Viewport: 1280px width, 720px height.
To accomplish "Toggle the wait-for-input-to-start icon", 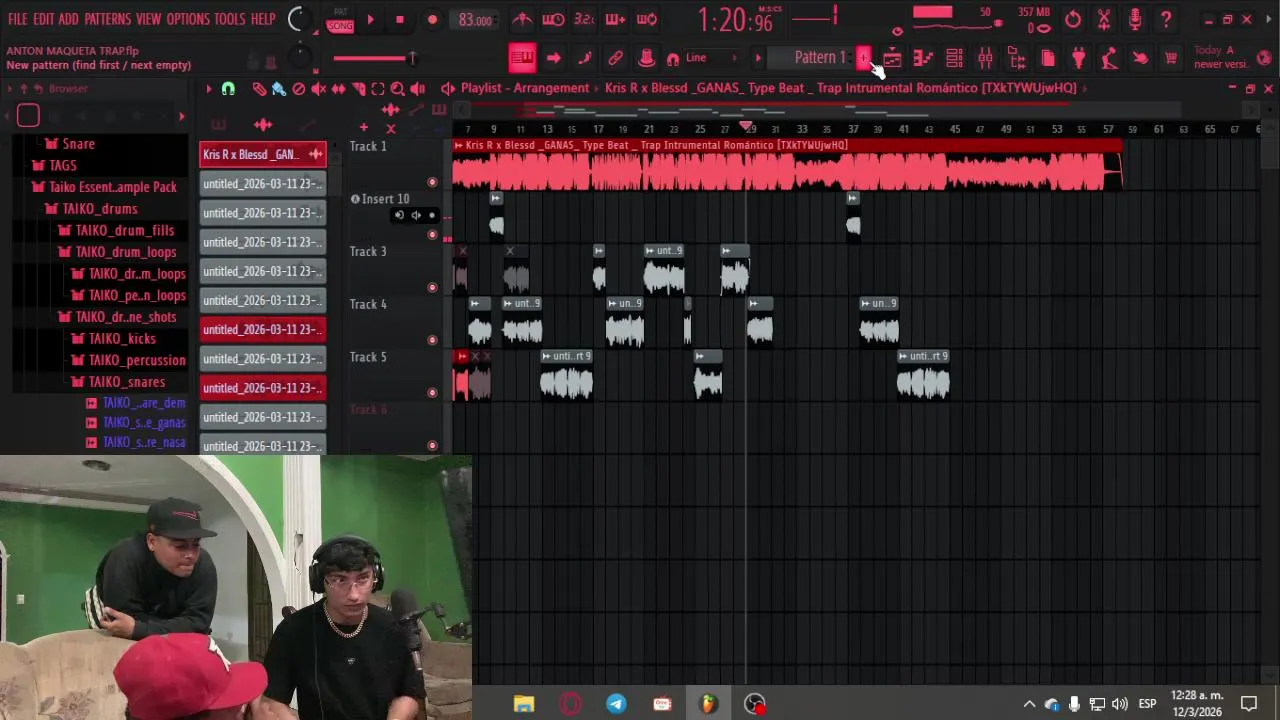I will pyautogui.click(x=553, y=19).
